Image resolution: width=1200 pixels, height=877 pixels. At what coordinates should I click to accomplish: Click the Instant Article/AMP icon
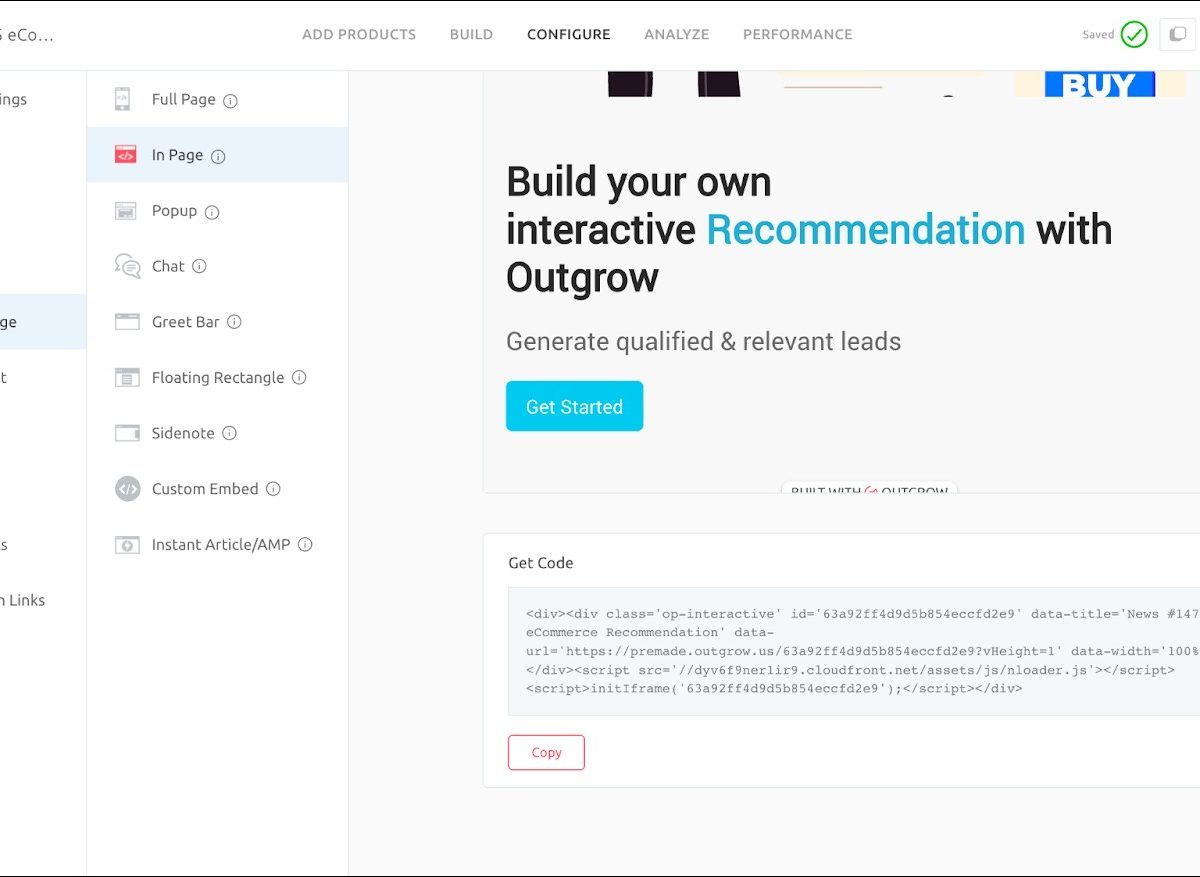pos(127,545)
